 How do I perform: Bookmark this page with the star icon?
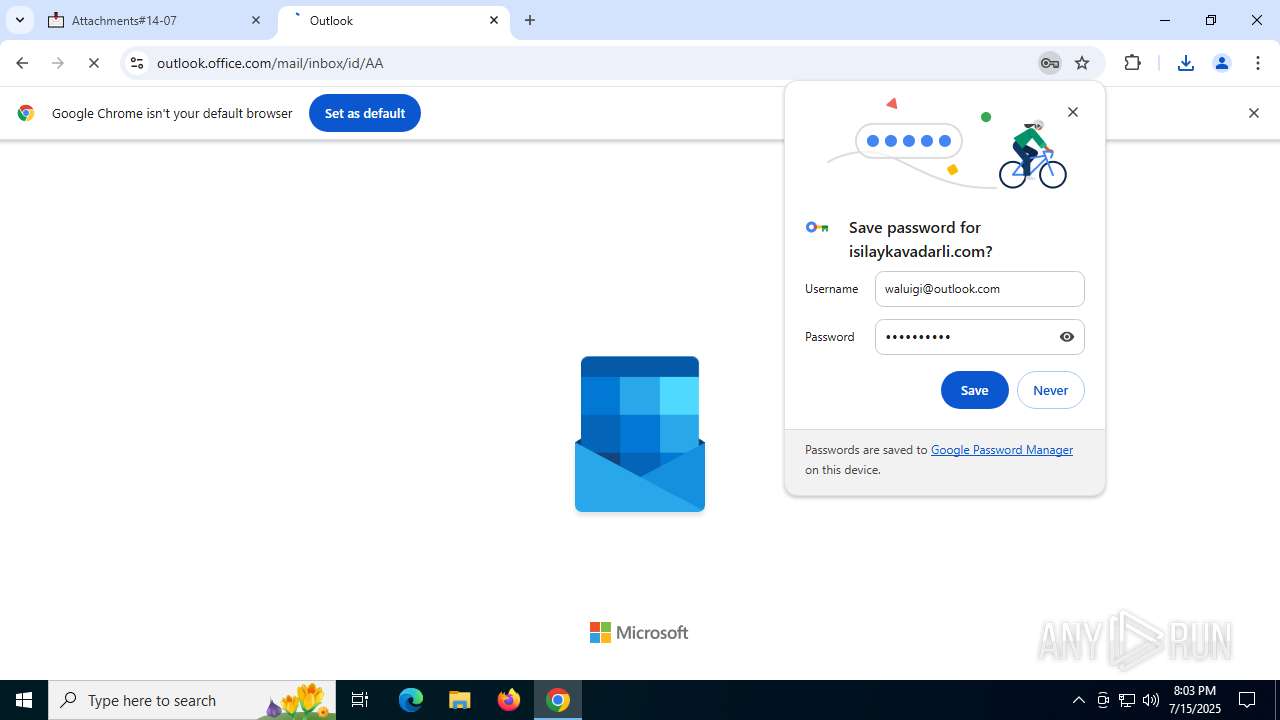tap(1082, 63)
